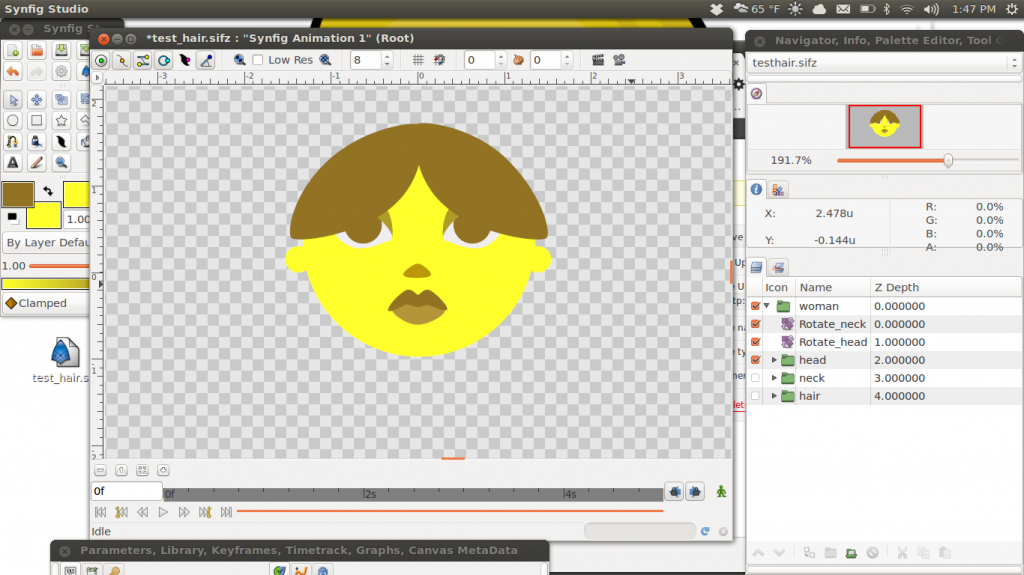Switch to the Canvas Browser tab beside Layers

coord(778,267)
